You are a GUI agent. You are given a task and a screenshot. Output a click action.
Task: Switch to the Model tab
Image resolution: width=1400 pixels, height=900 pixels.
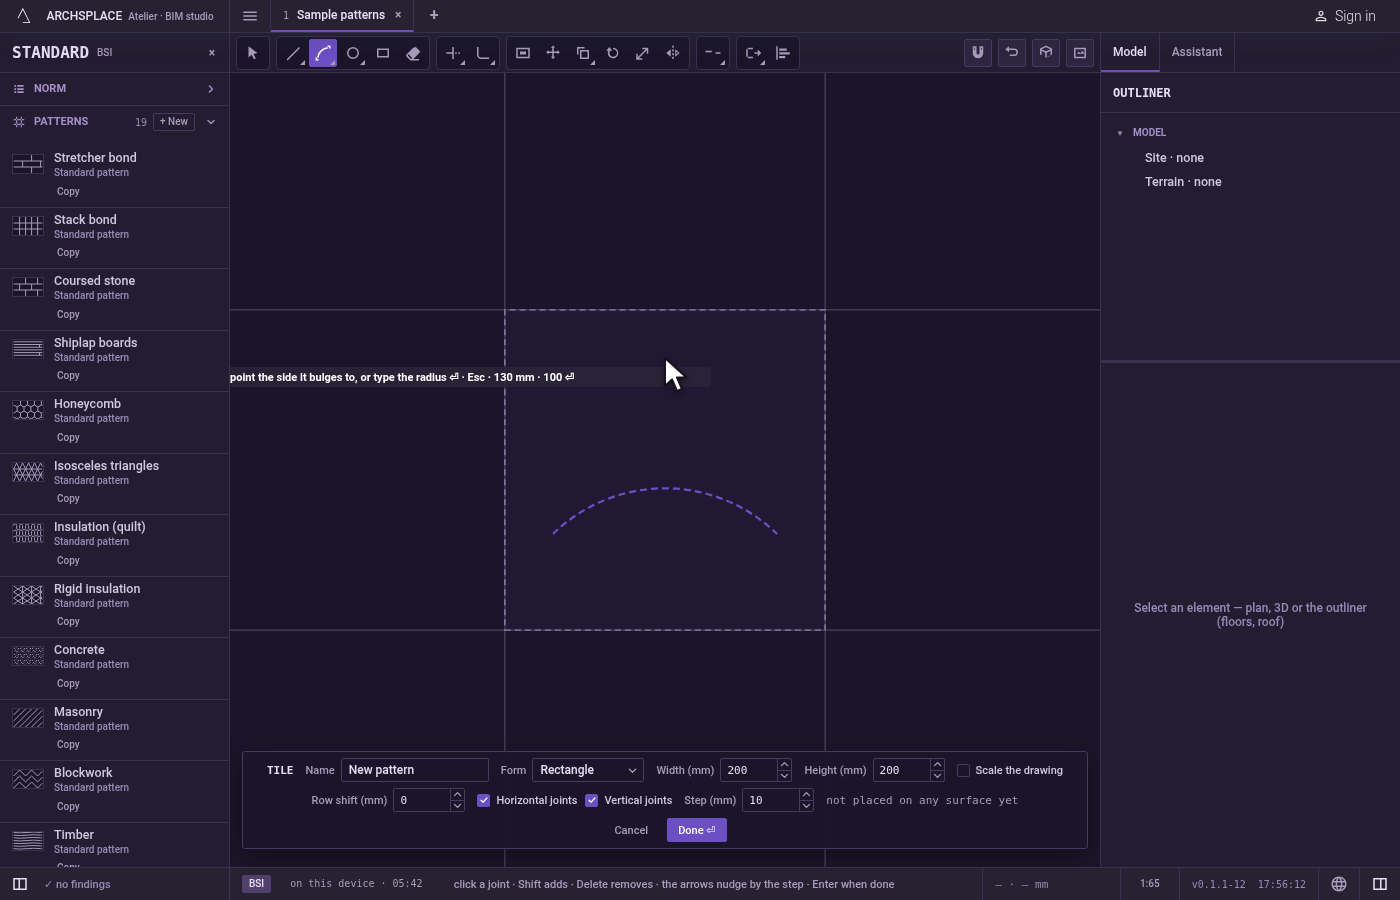(1130, 52)
